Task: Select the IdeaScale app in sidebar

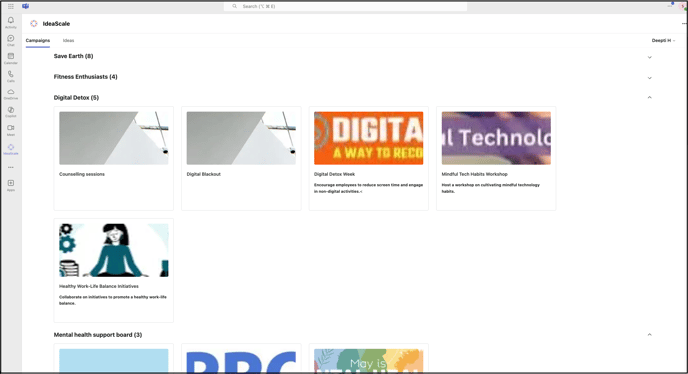Action: click(11, 149)
